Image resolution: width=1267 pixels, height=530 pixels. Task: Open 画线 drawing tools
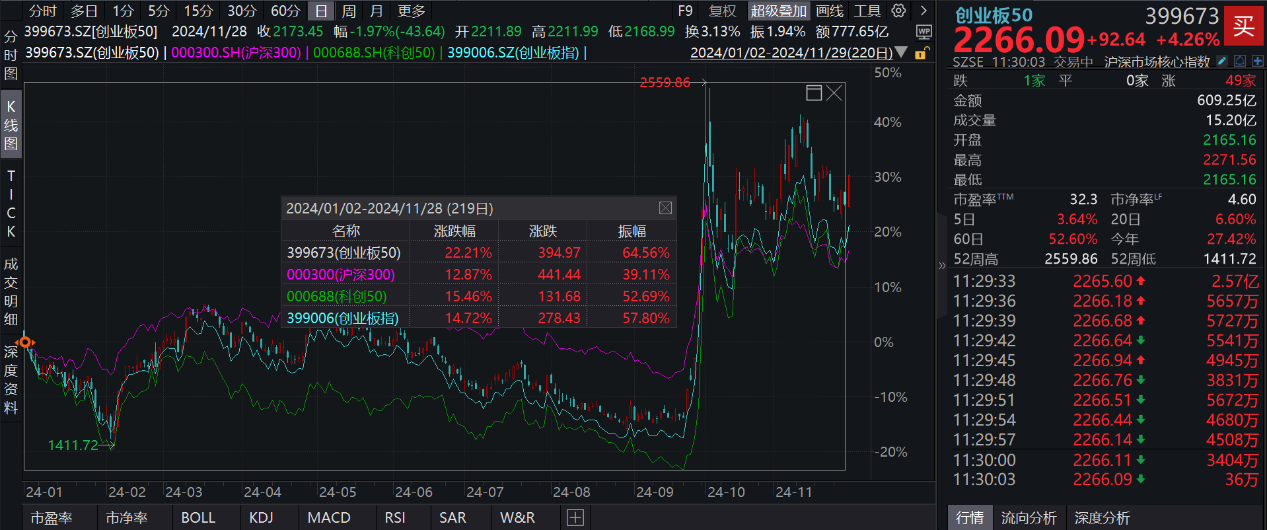tap(829, 11)
